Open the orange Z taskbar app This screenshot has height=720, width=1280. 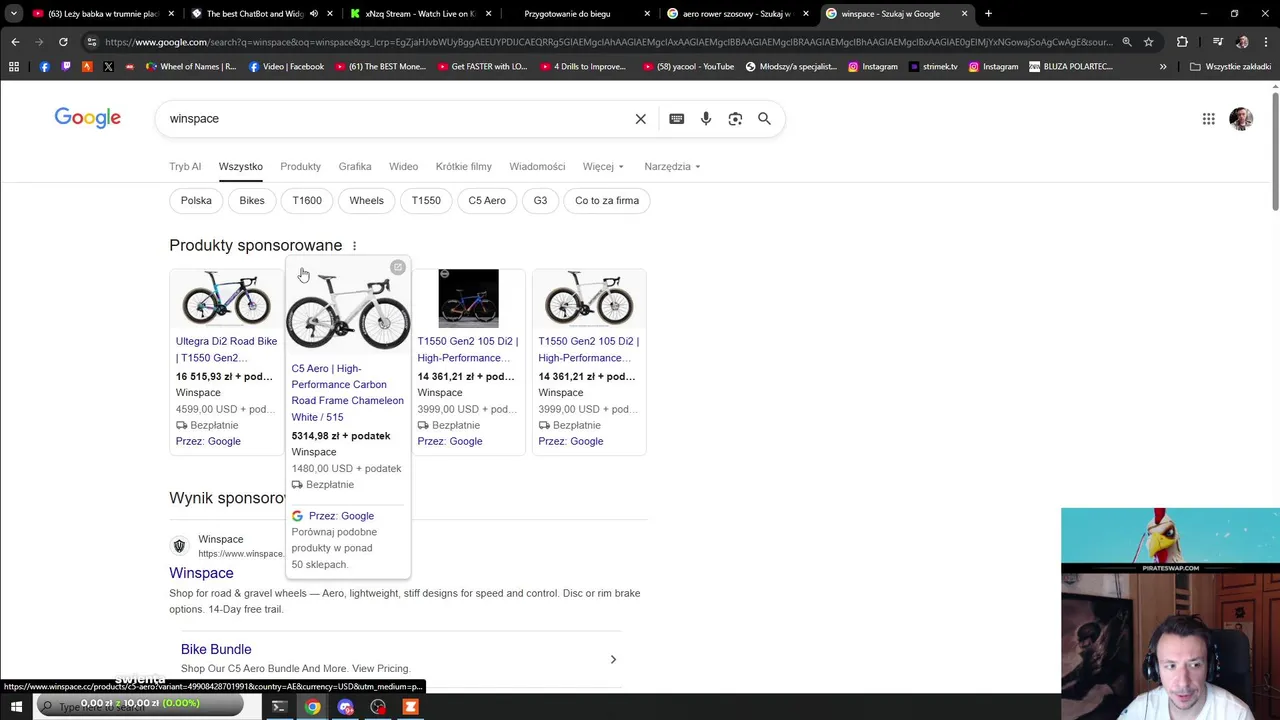pos(410,707)
